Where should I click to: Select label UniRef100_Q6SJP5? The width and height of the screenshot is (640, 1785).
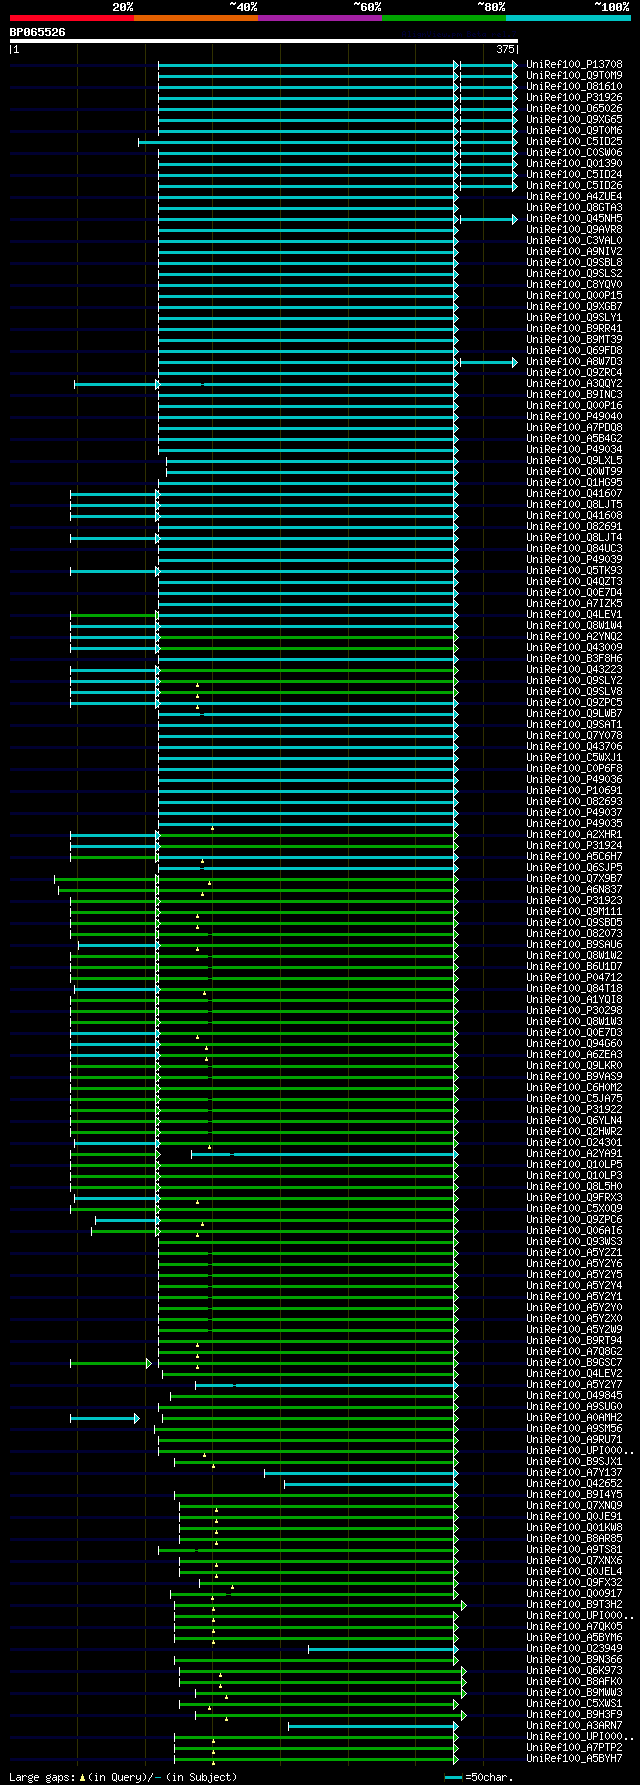pos(574,868)
